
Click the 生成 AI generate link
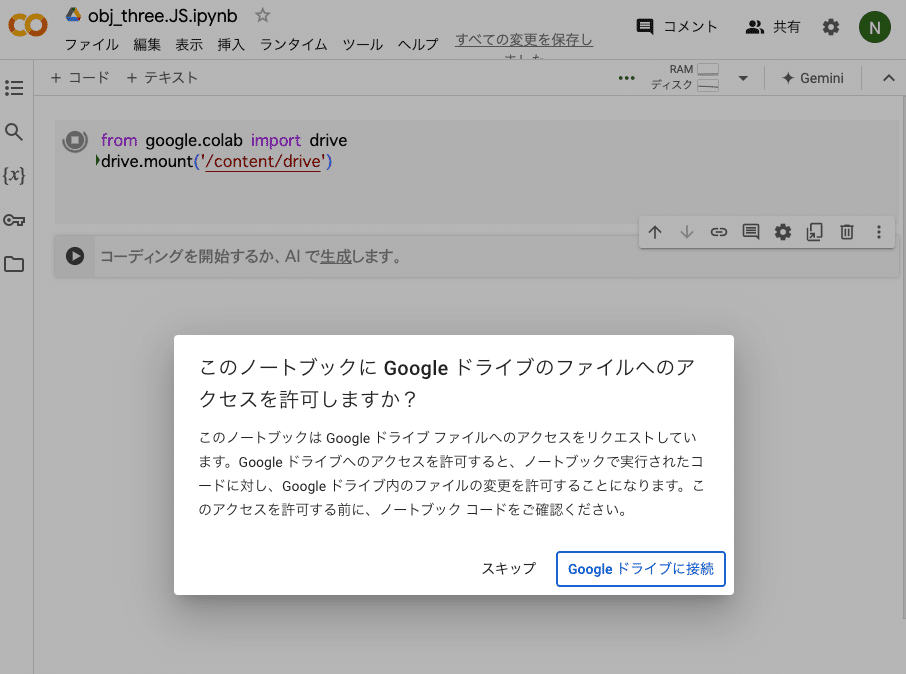[x=336, y=256]
